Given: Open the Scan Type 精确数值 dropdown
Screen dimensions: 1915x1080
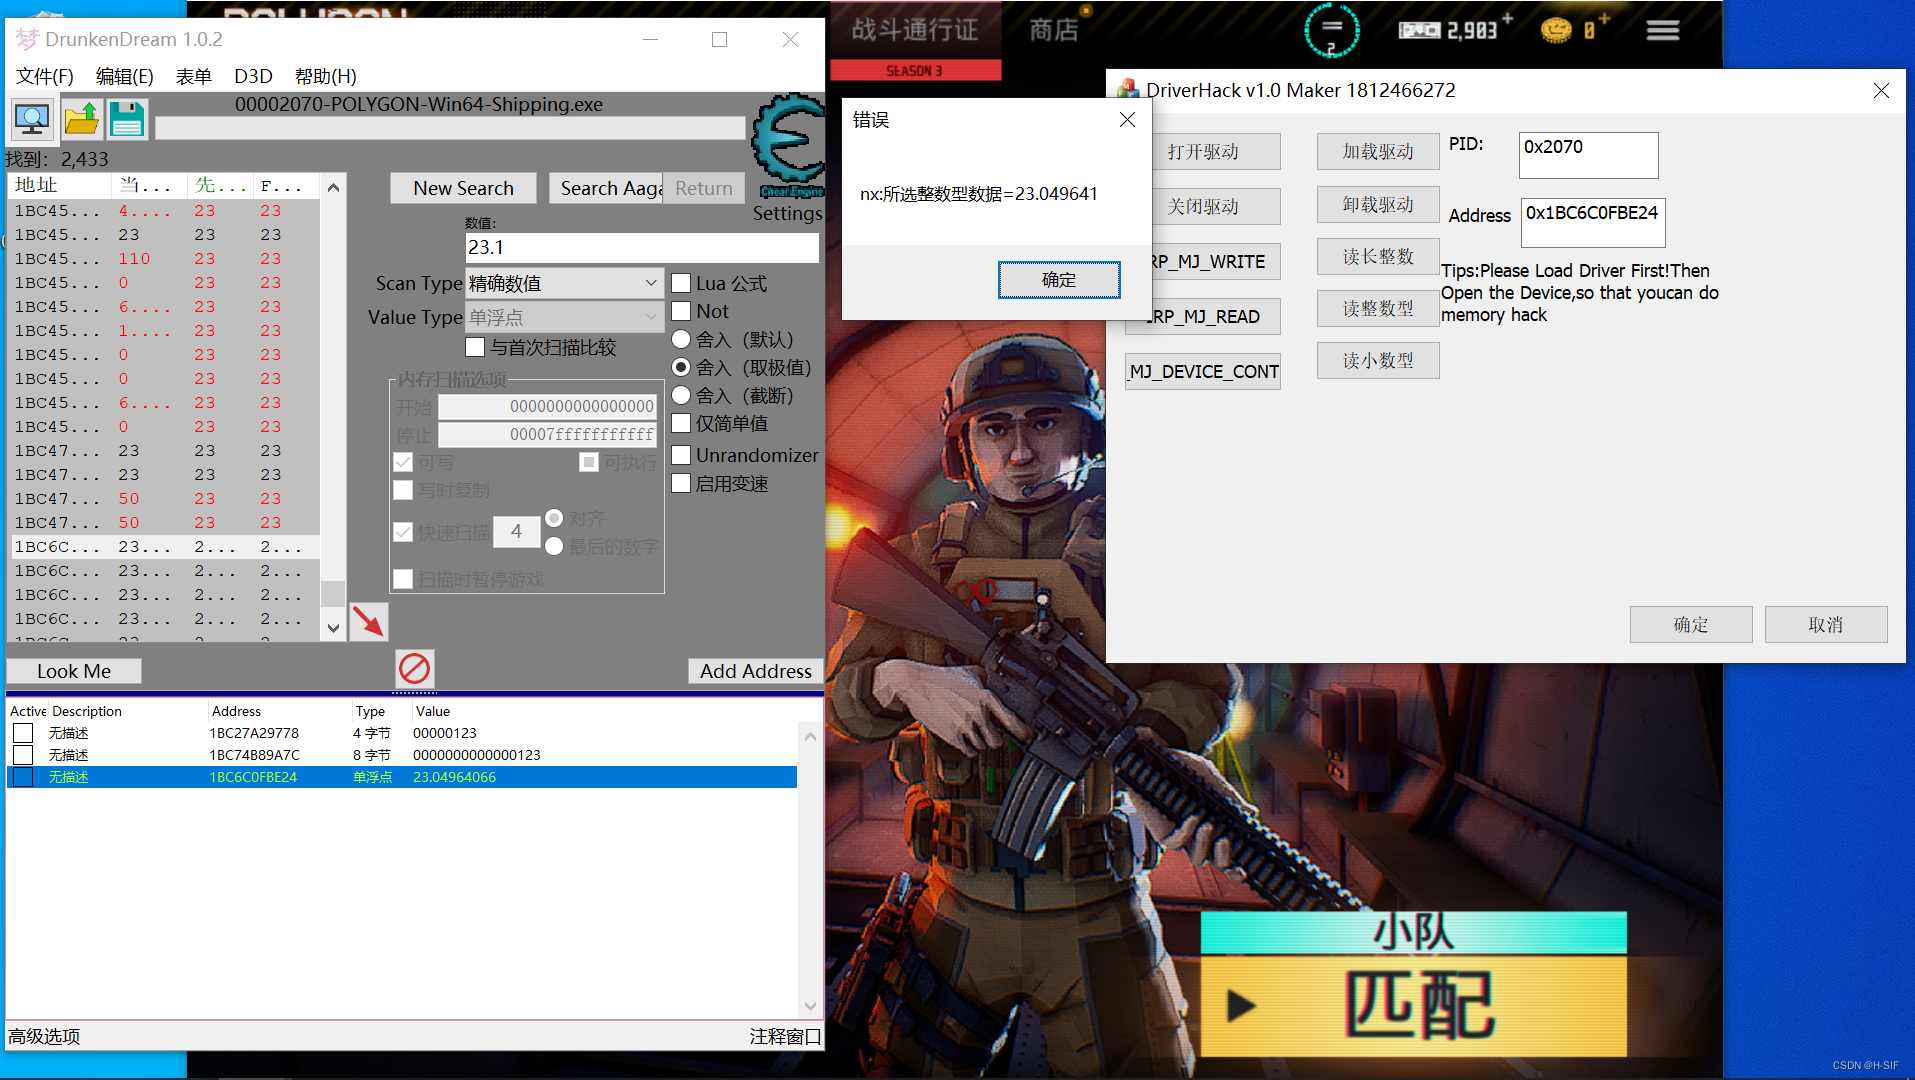Looking at the screenshot, I should point(564,283).
